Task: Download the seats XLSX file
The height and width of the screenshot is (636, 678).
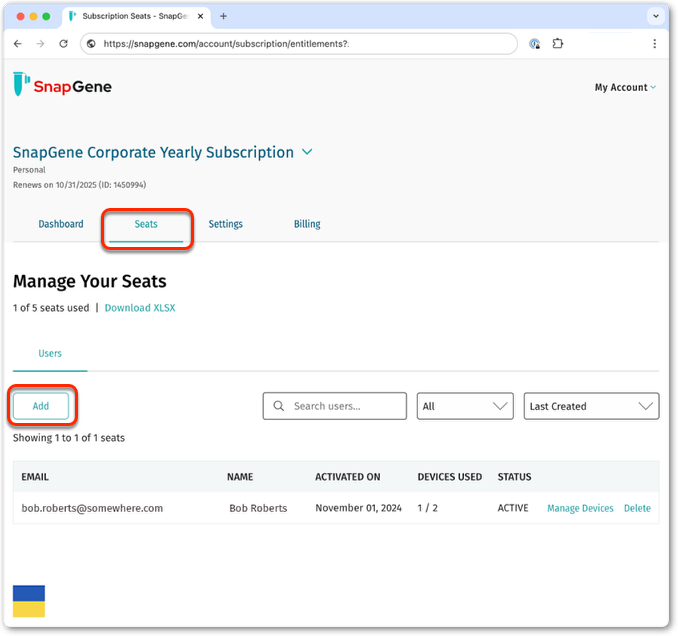Action: (140, 308)
